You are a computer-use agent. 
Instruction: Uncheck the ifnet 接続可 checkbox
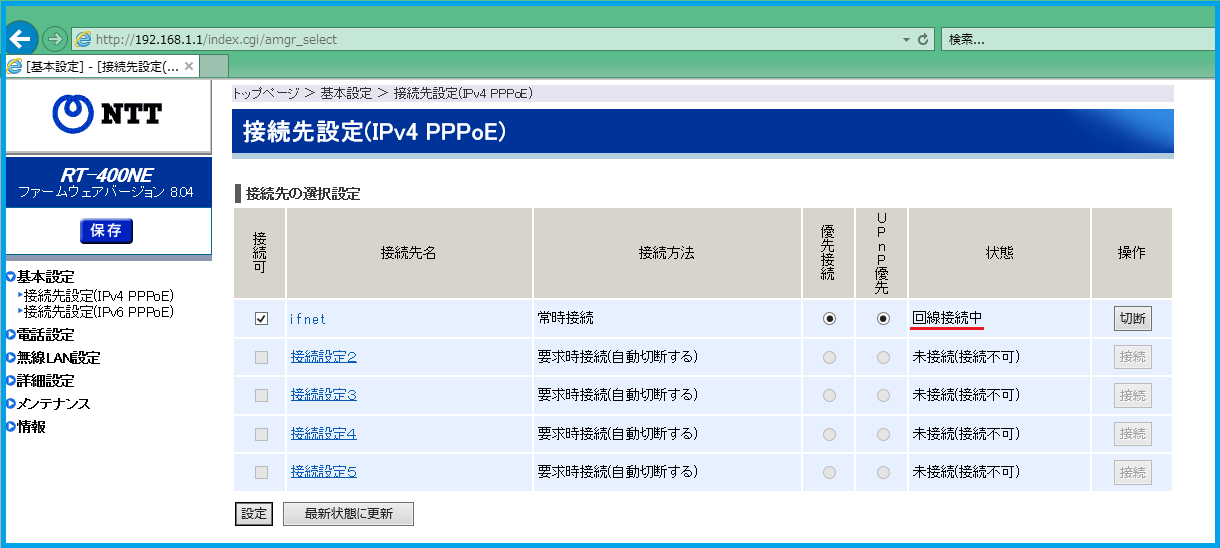coord(261,319)
